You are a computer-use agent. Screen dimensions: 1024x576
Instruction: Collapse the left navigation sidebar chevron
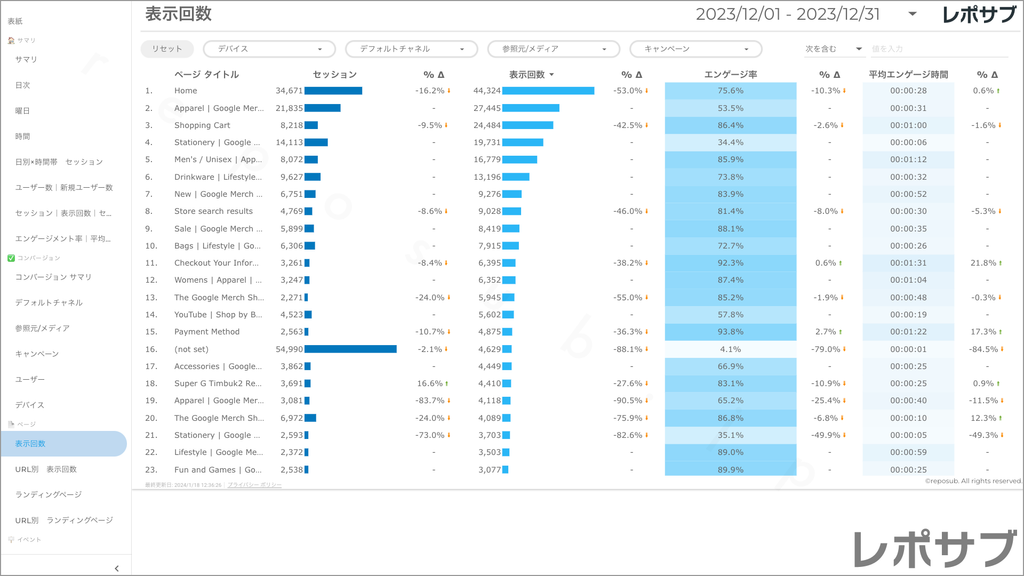[x=117, y=568]
